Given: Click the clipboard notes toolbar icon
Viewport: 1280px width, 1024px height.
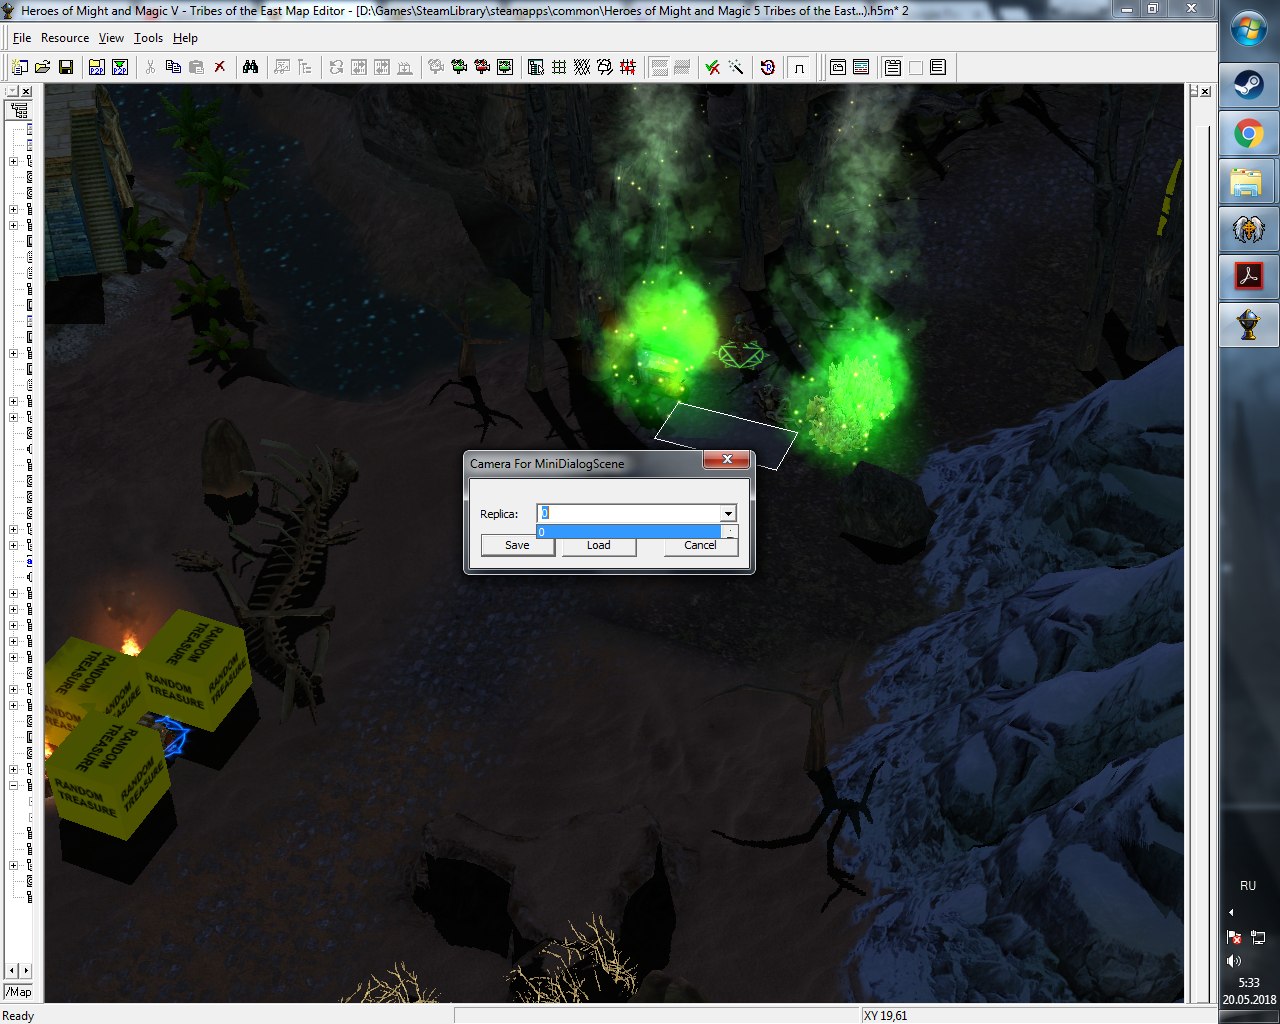Looking at the screenshot, I should coord(893,67).
